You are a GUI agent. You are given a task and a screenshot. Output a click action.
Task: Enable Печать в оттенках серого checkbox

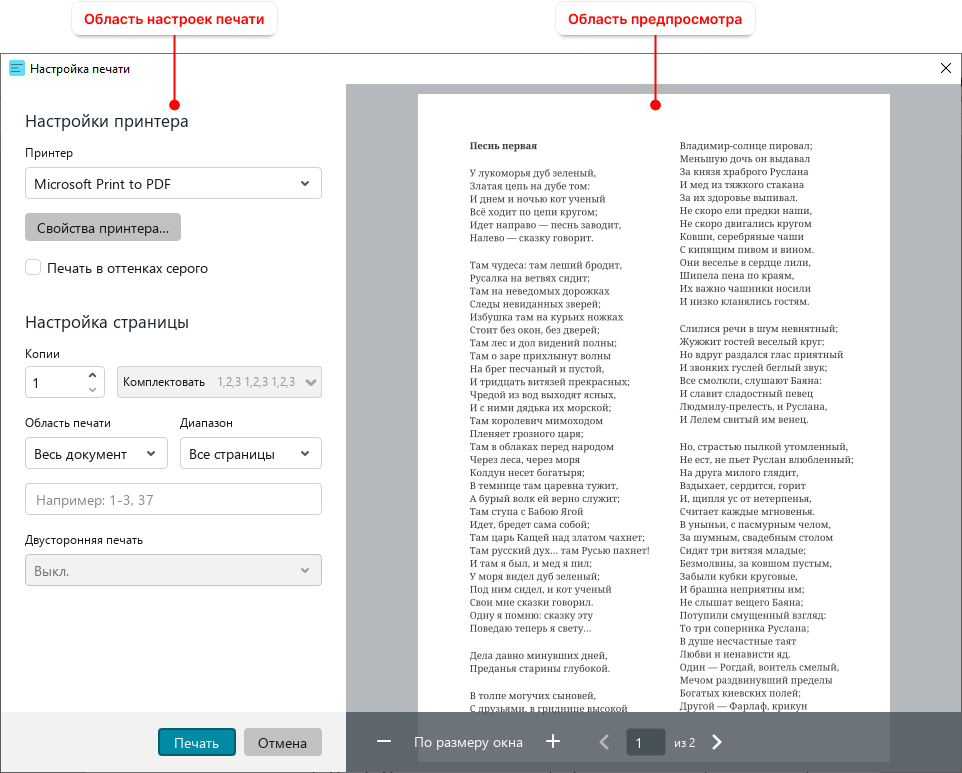pos(33,267)
